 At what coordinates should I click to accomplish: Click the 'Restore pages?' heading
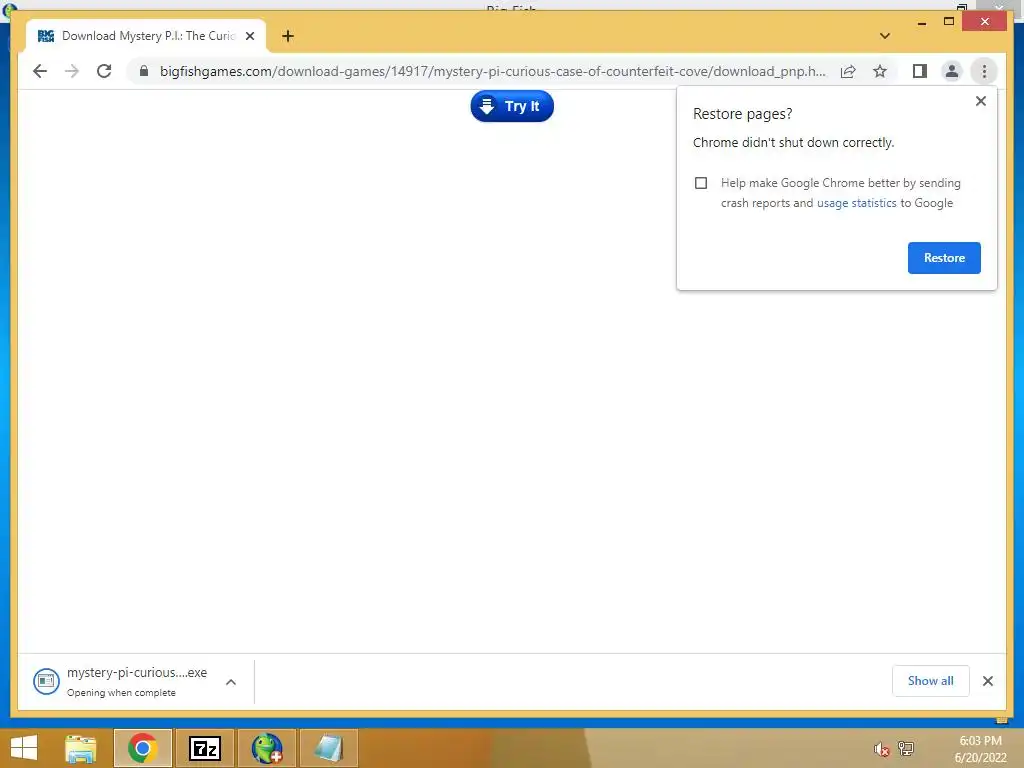[742, 114]
